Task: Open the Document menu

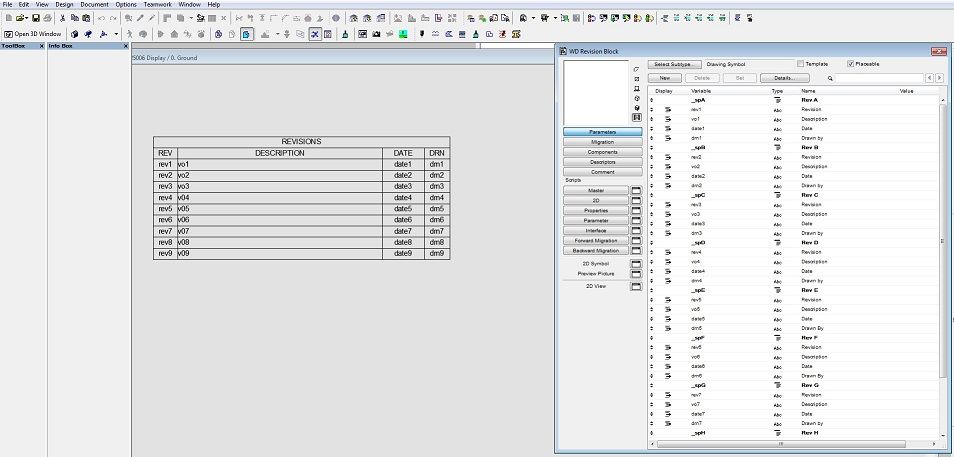Action: [95, 4]
